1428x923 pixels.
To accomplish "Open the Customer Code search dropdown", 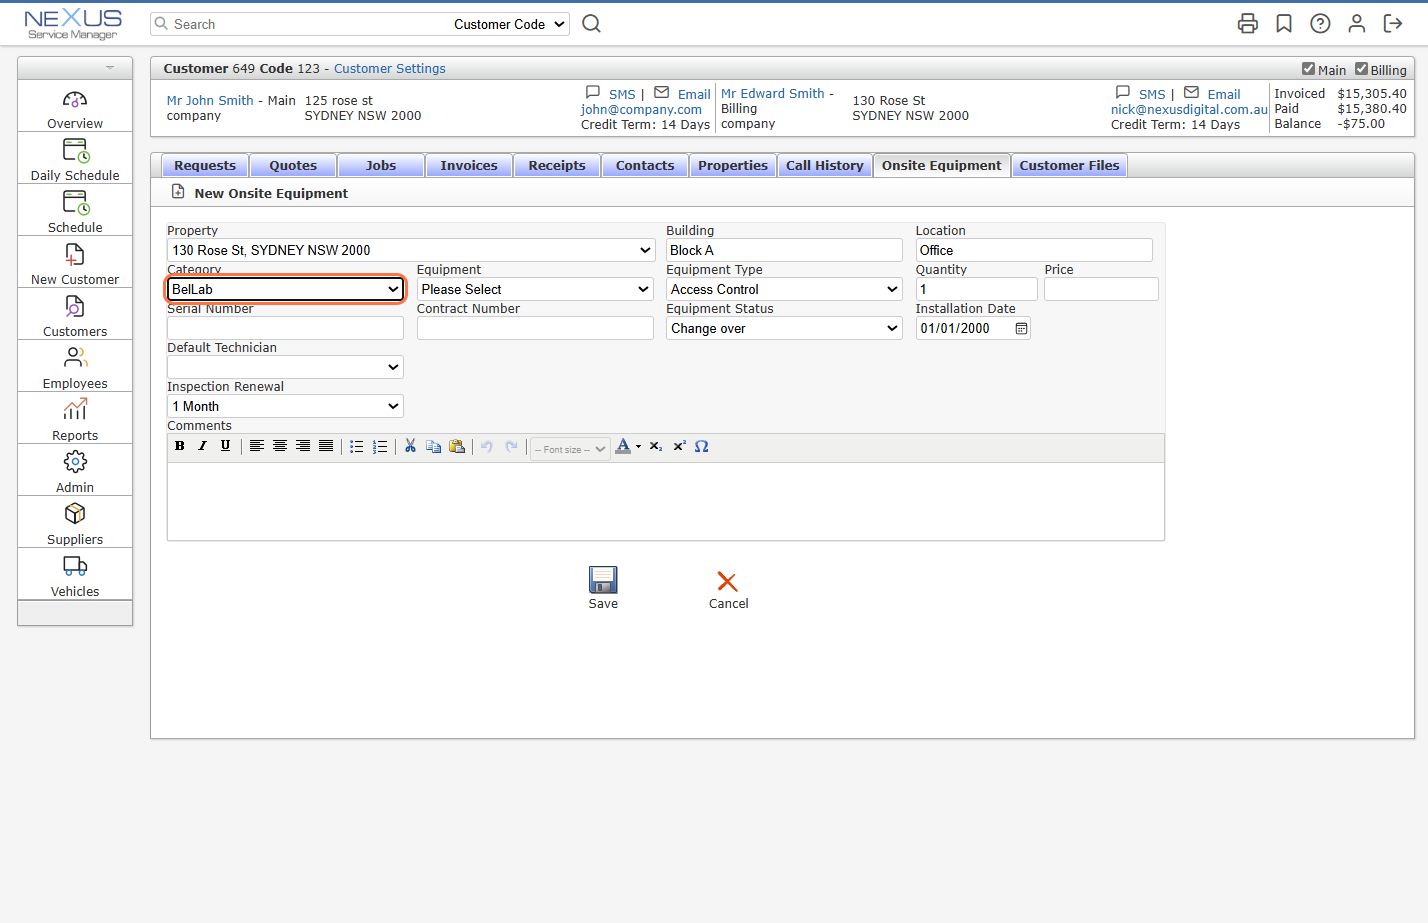I will 509,24.
